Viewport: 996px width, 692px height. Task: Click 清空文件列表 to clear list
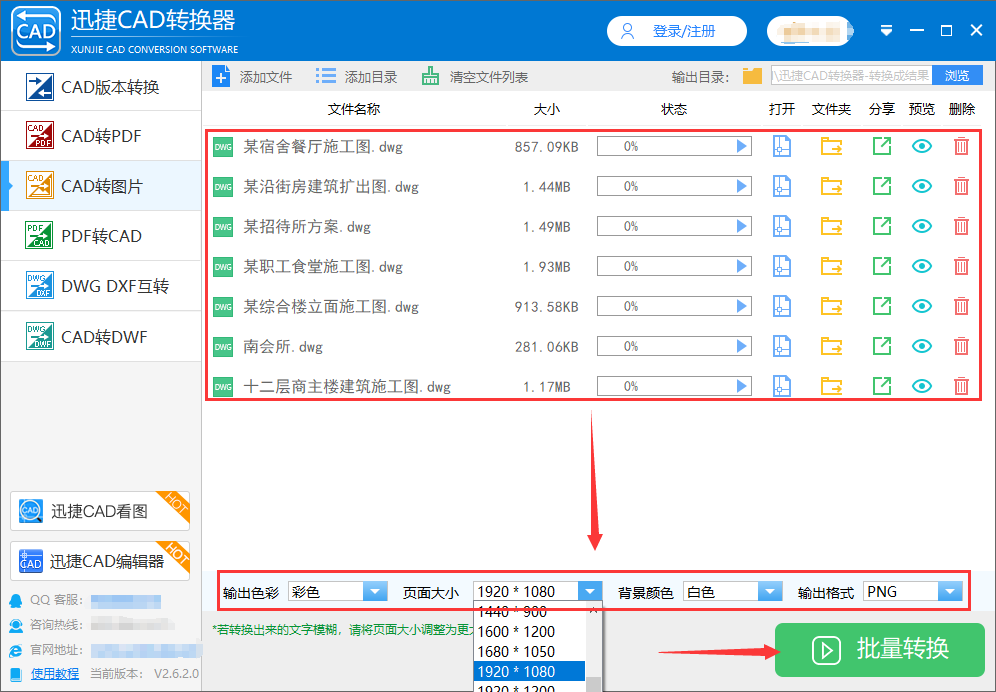click(x=474, y=77)
